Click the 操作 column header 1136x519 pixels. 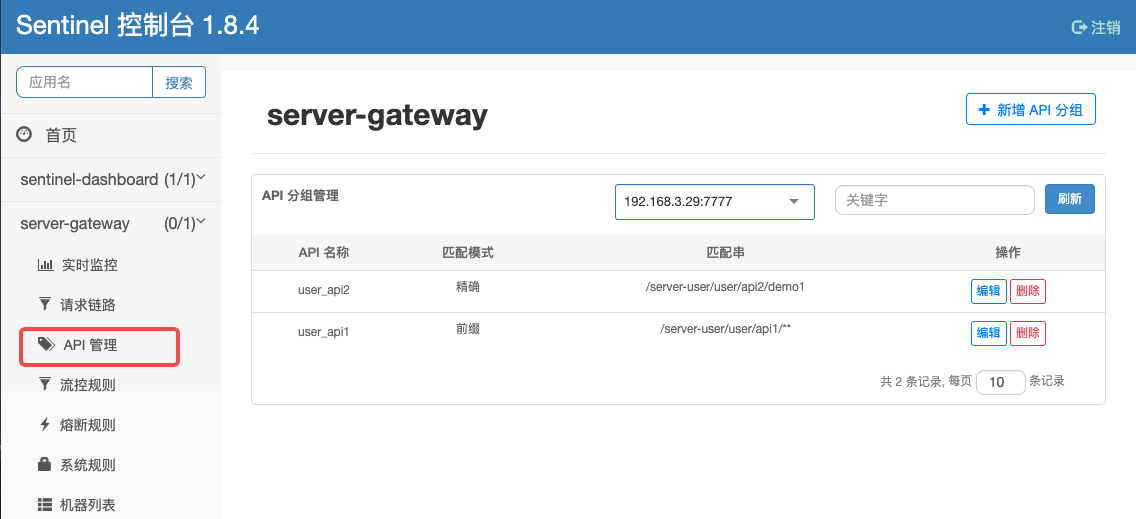point(1008,252)
